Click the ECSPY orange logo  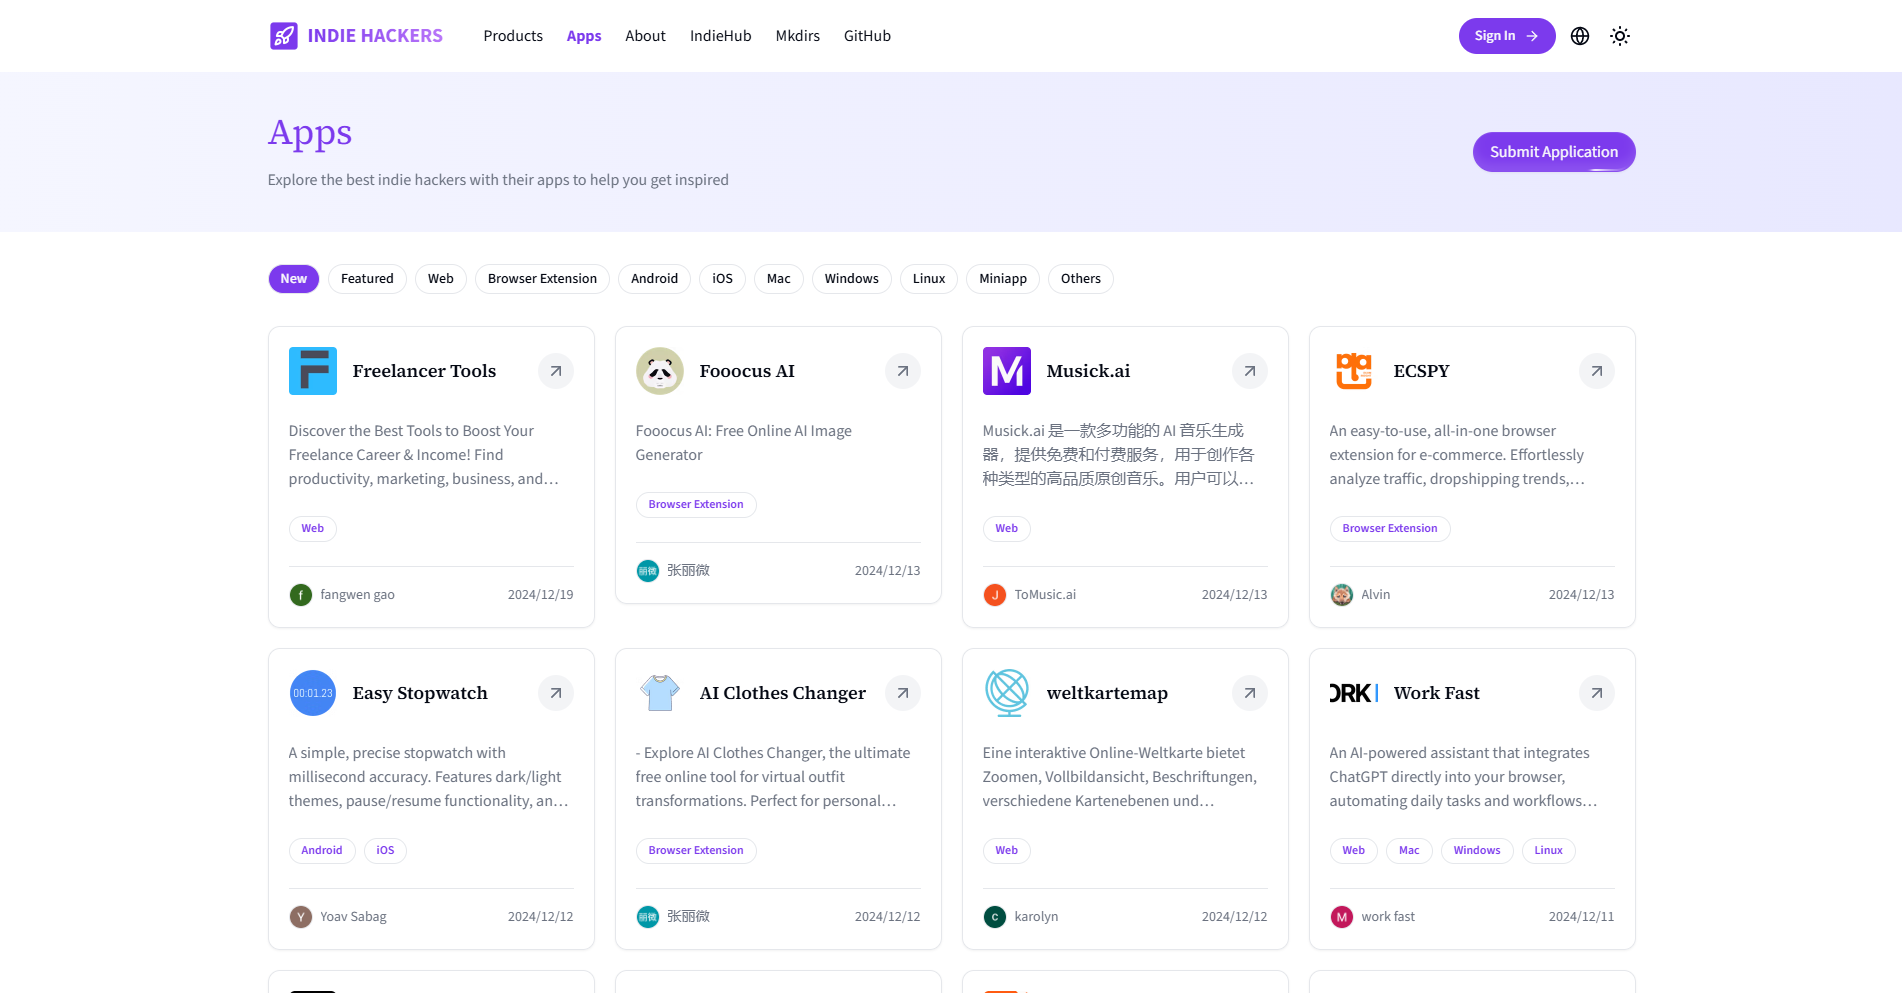pyautogui.click(x=1354, y=371)
